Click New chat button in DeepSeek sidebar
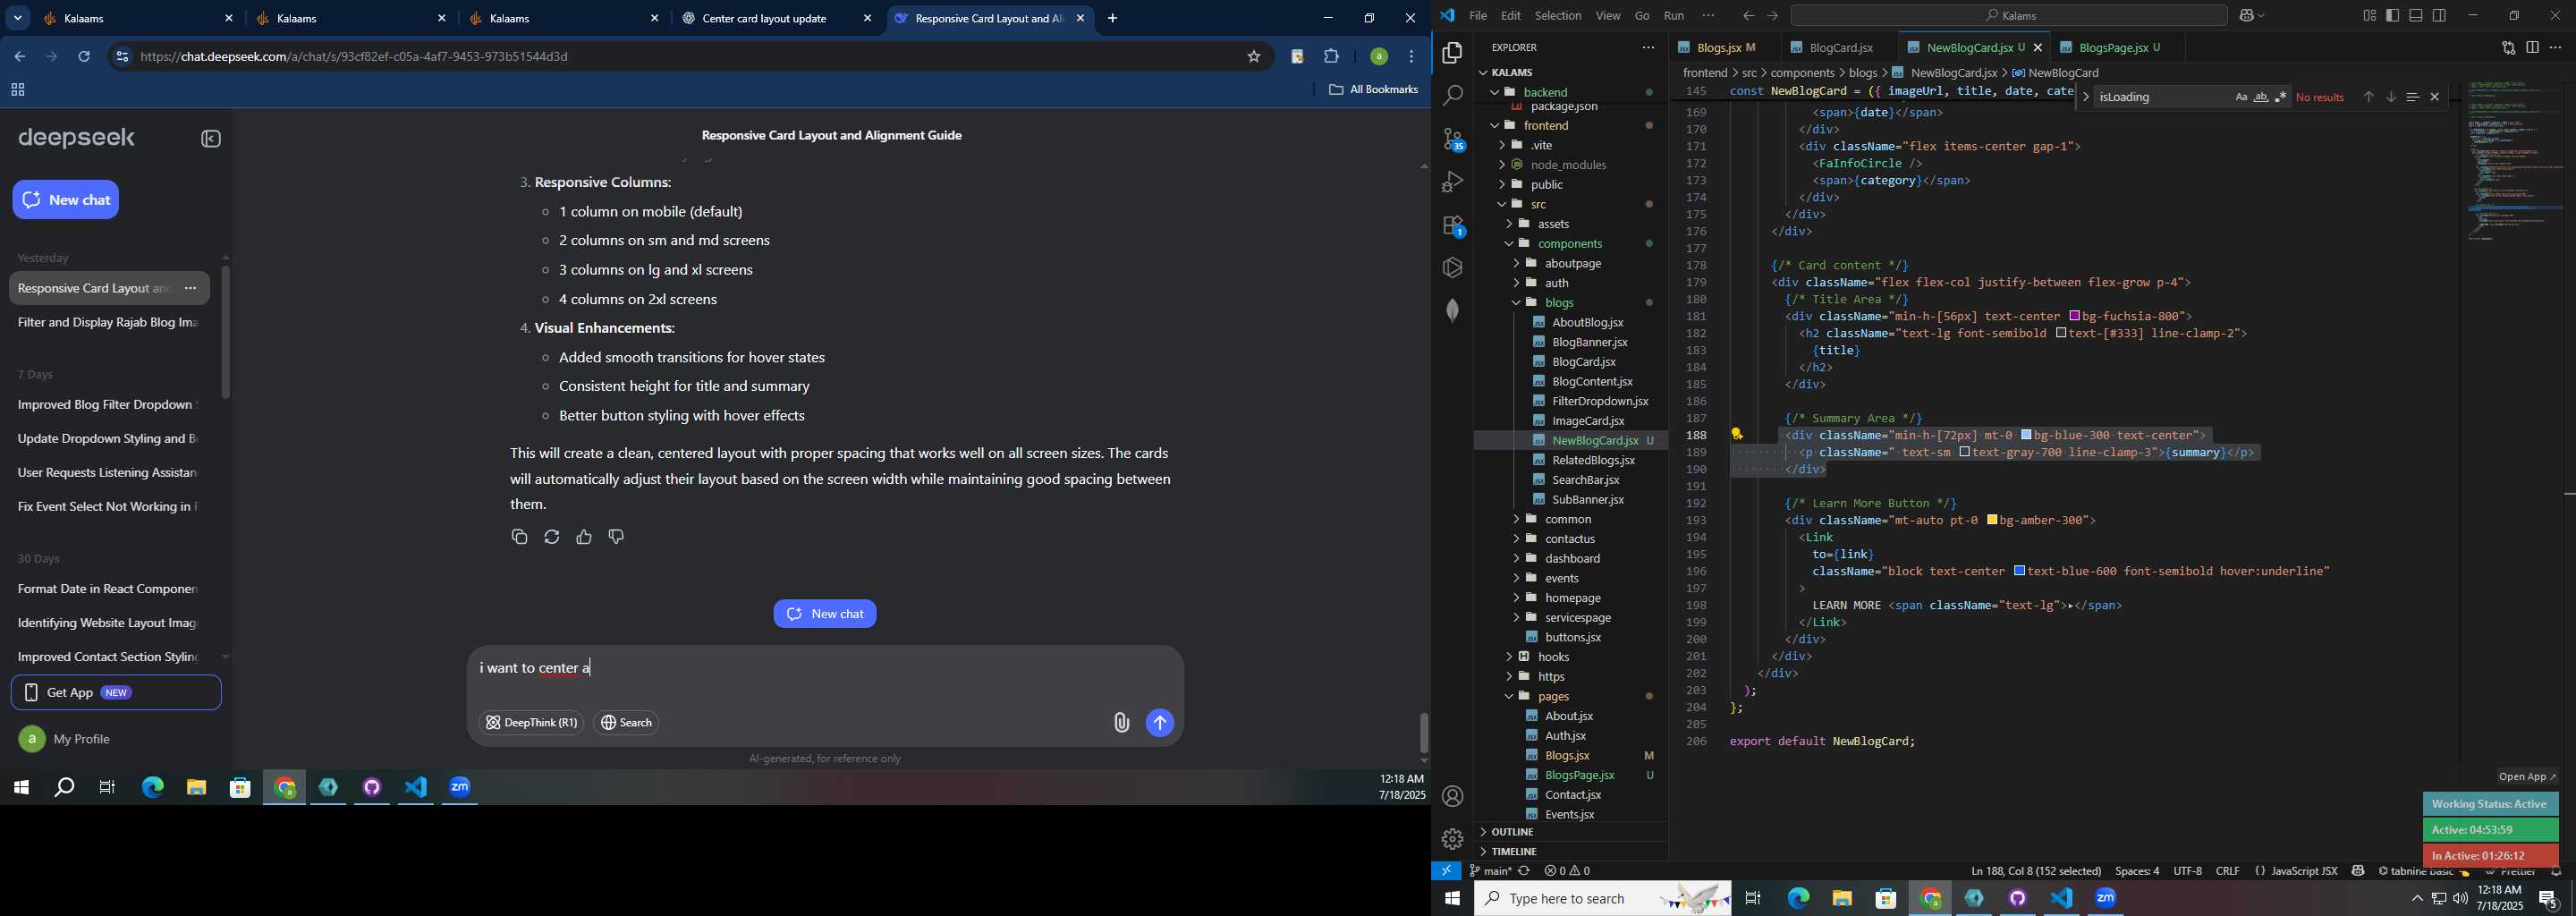Image resolution: width=2576 pixels, height=916 pixels. click(x=66, y=200)
